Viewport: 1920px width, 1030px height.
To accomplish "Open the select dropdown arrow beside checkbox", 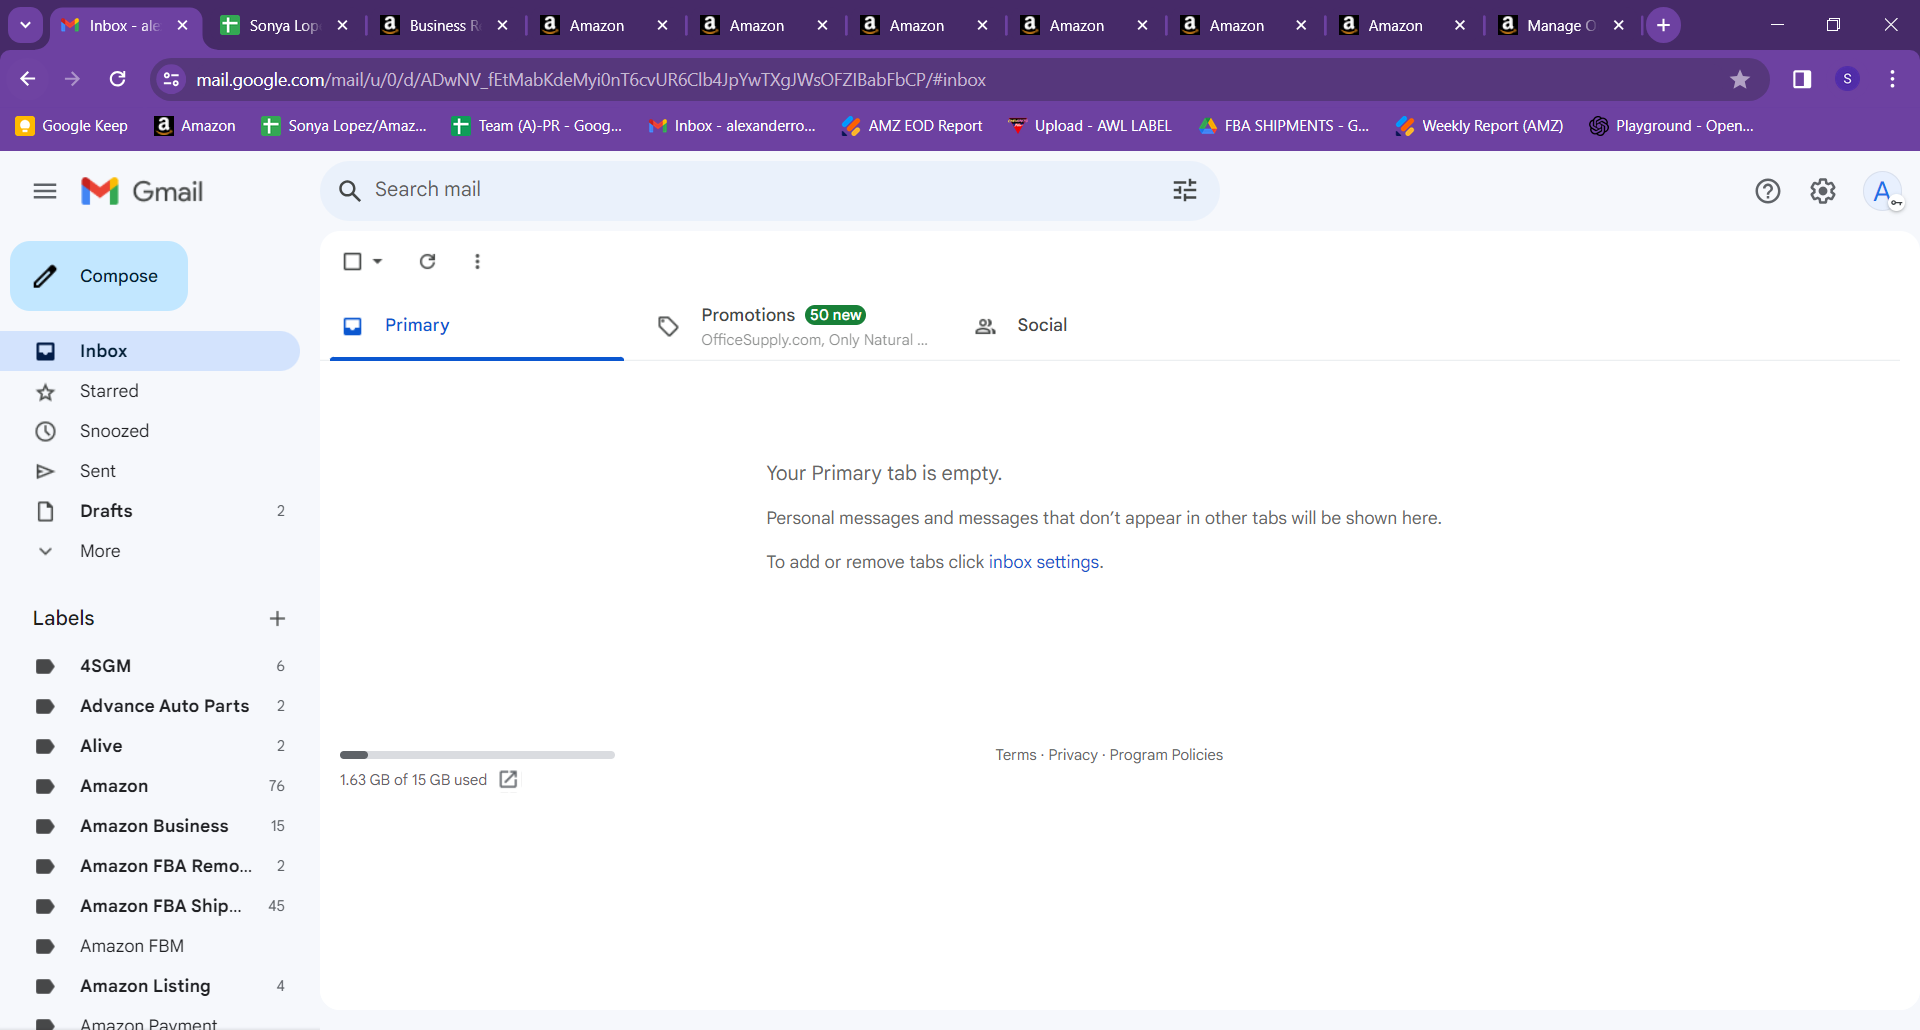I will 378,261.
